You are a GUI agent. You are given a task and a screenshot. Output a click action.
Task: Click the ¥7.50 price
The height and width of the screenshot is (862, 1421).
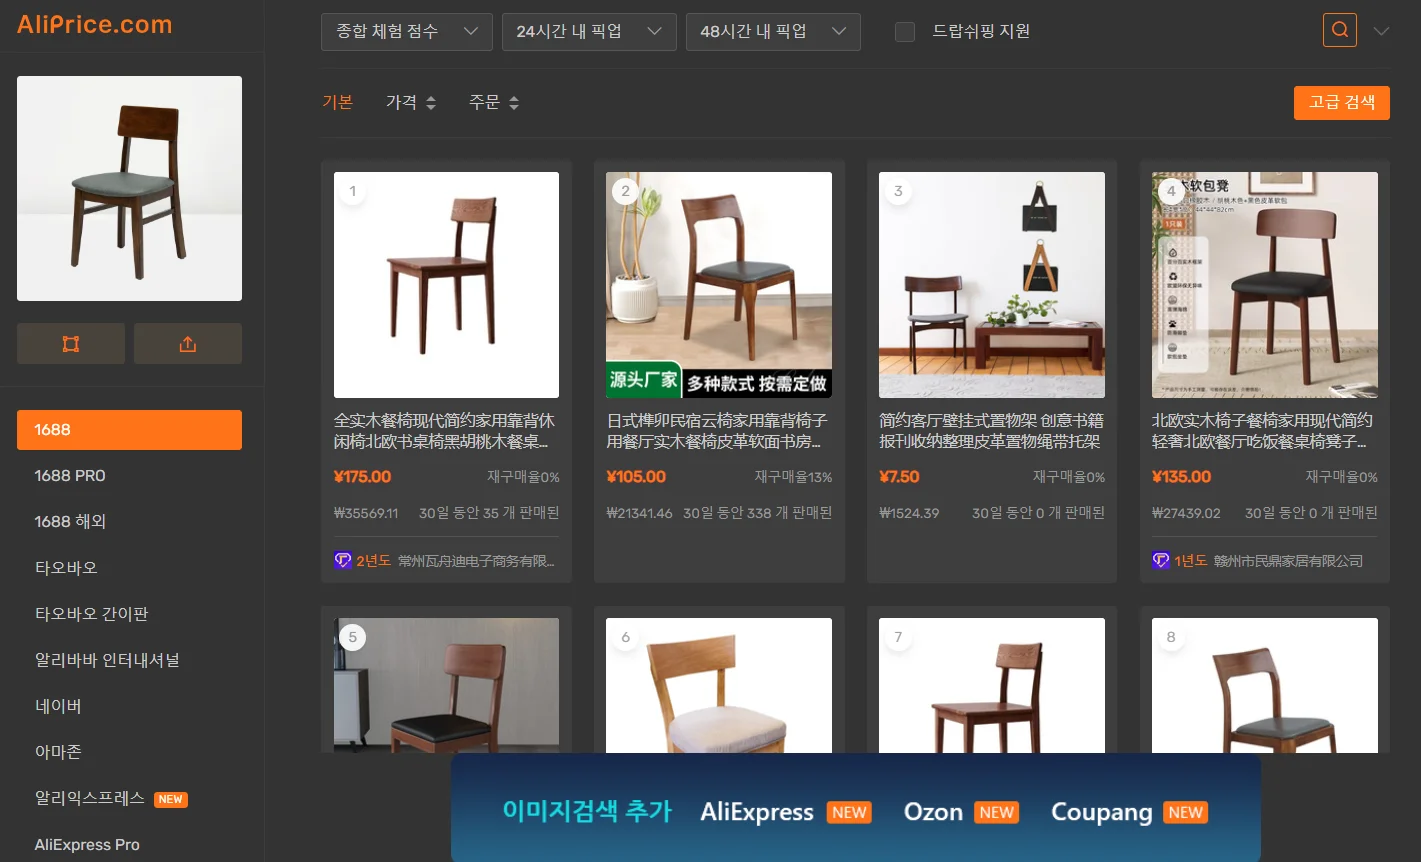[899, 477]
